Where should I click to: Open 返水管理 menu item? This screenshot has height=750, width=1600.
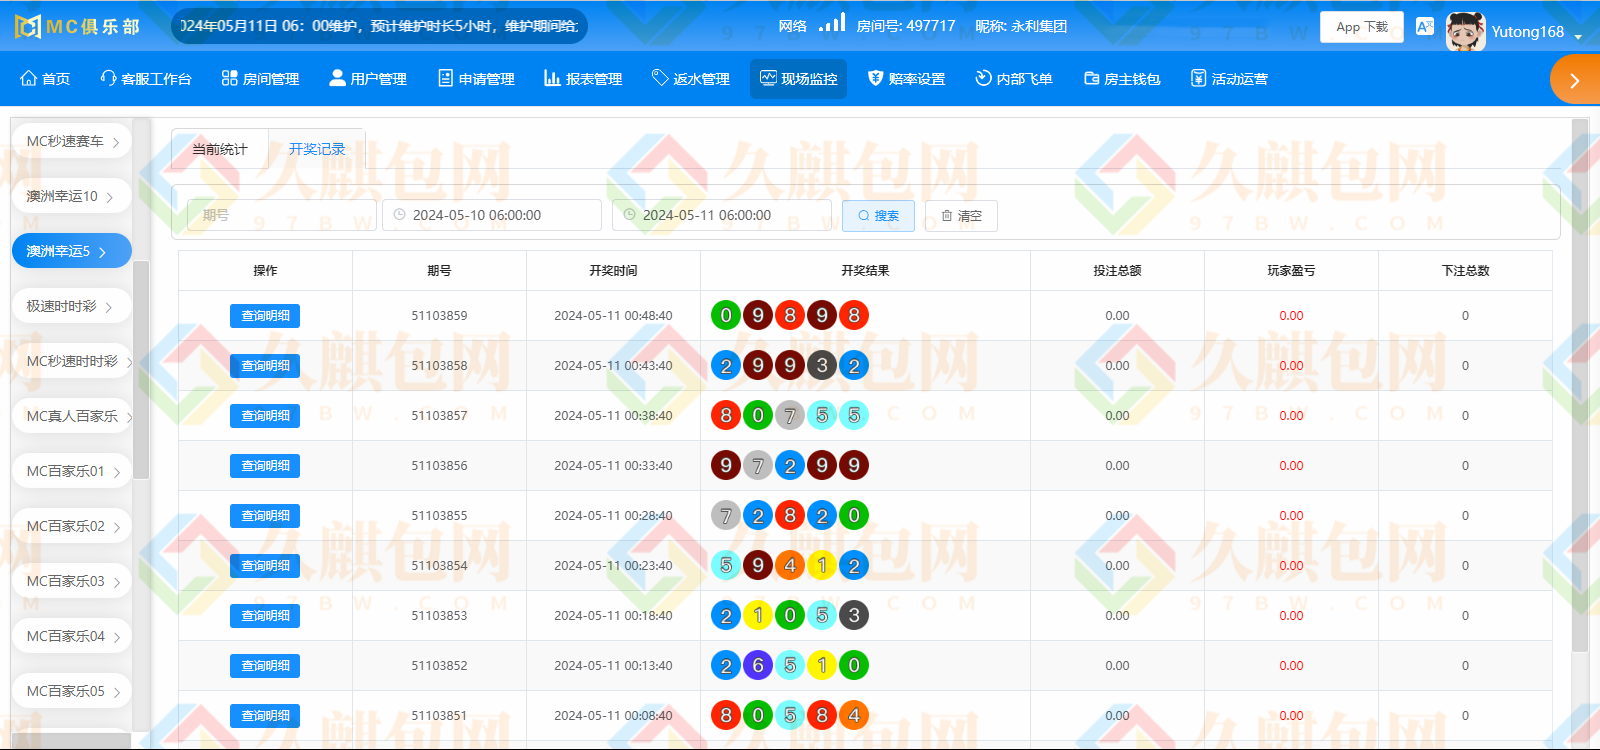[x=691, y=79]
